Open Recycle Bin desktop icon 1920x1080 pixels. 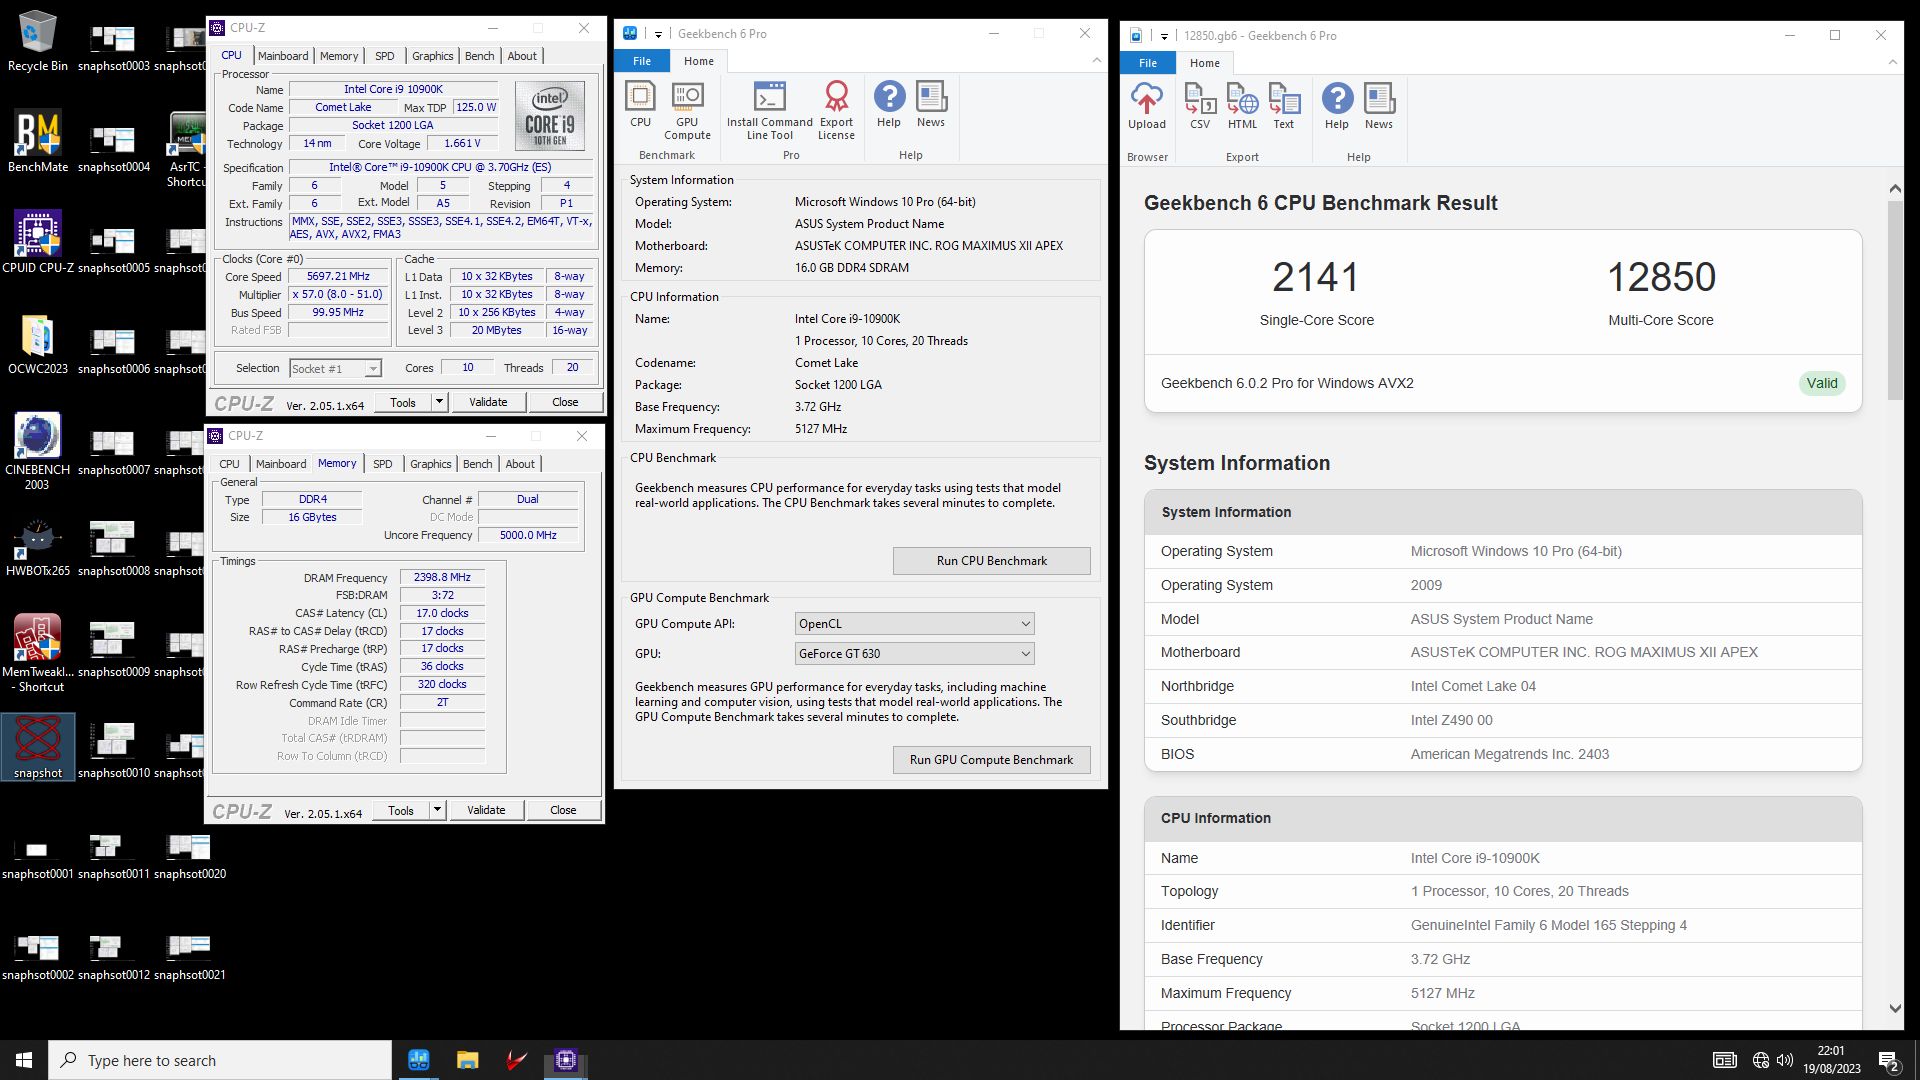(x=38, y=41)
